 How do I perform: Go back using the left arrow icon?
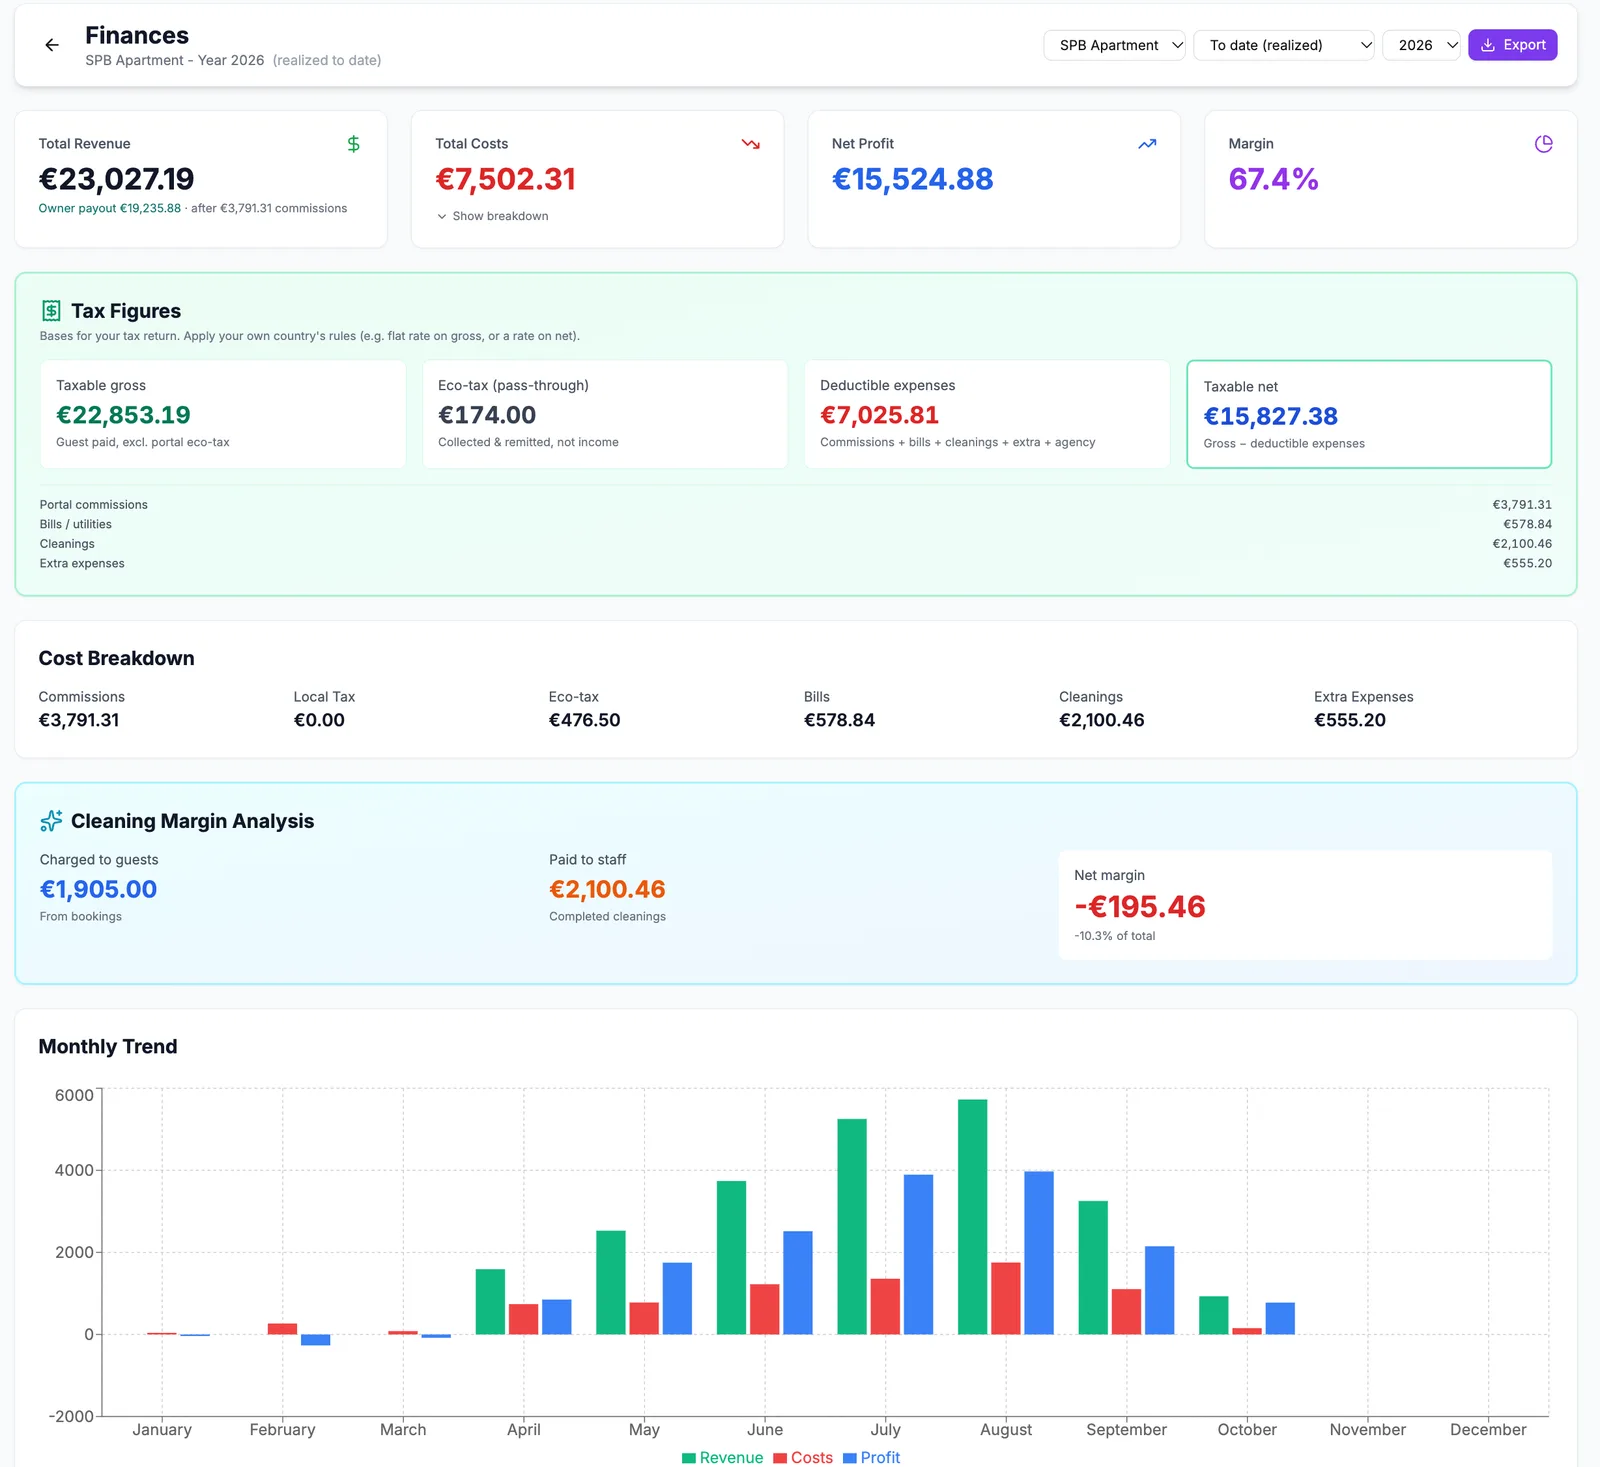(52, 45)
